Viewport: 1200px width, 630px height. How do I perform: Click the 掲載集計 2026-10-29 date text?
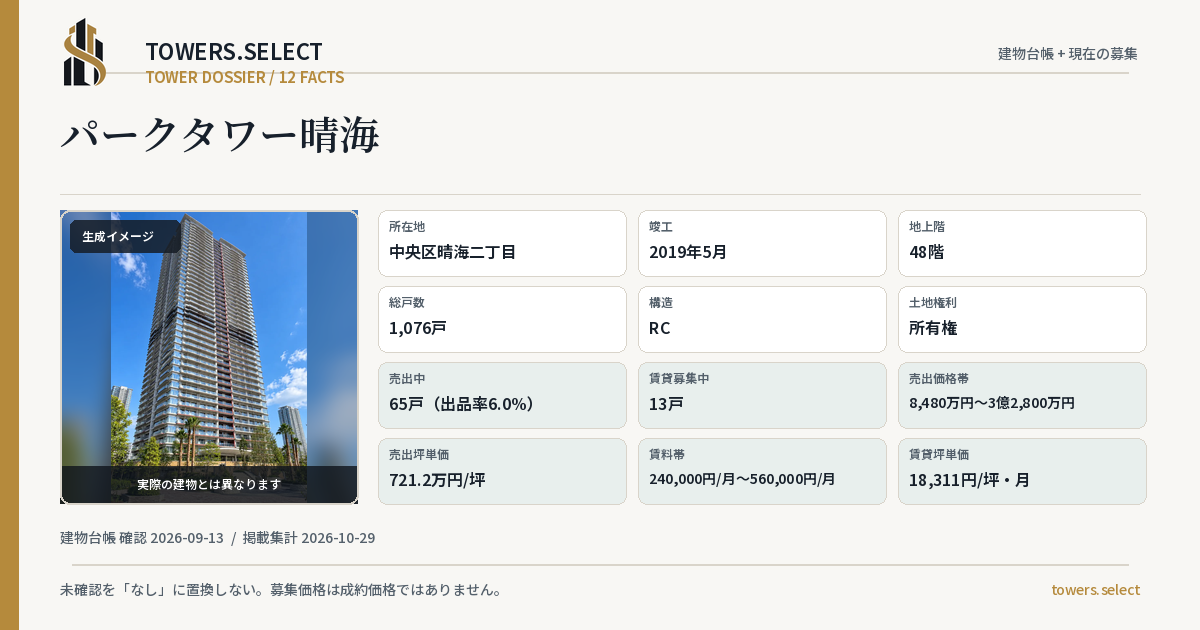[x=309, y=538]
